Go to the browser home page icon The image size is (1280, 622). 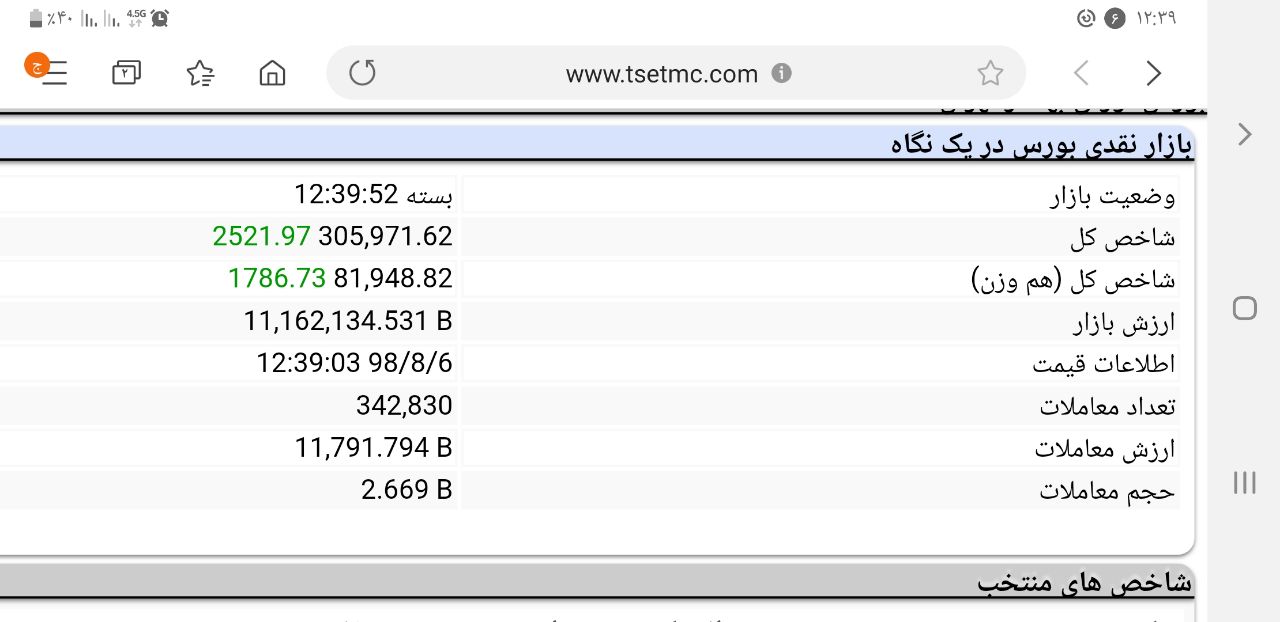pos(272,73)
